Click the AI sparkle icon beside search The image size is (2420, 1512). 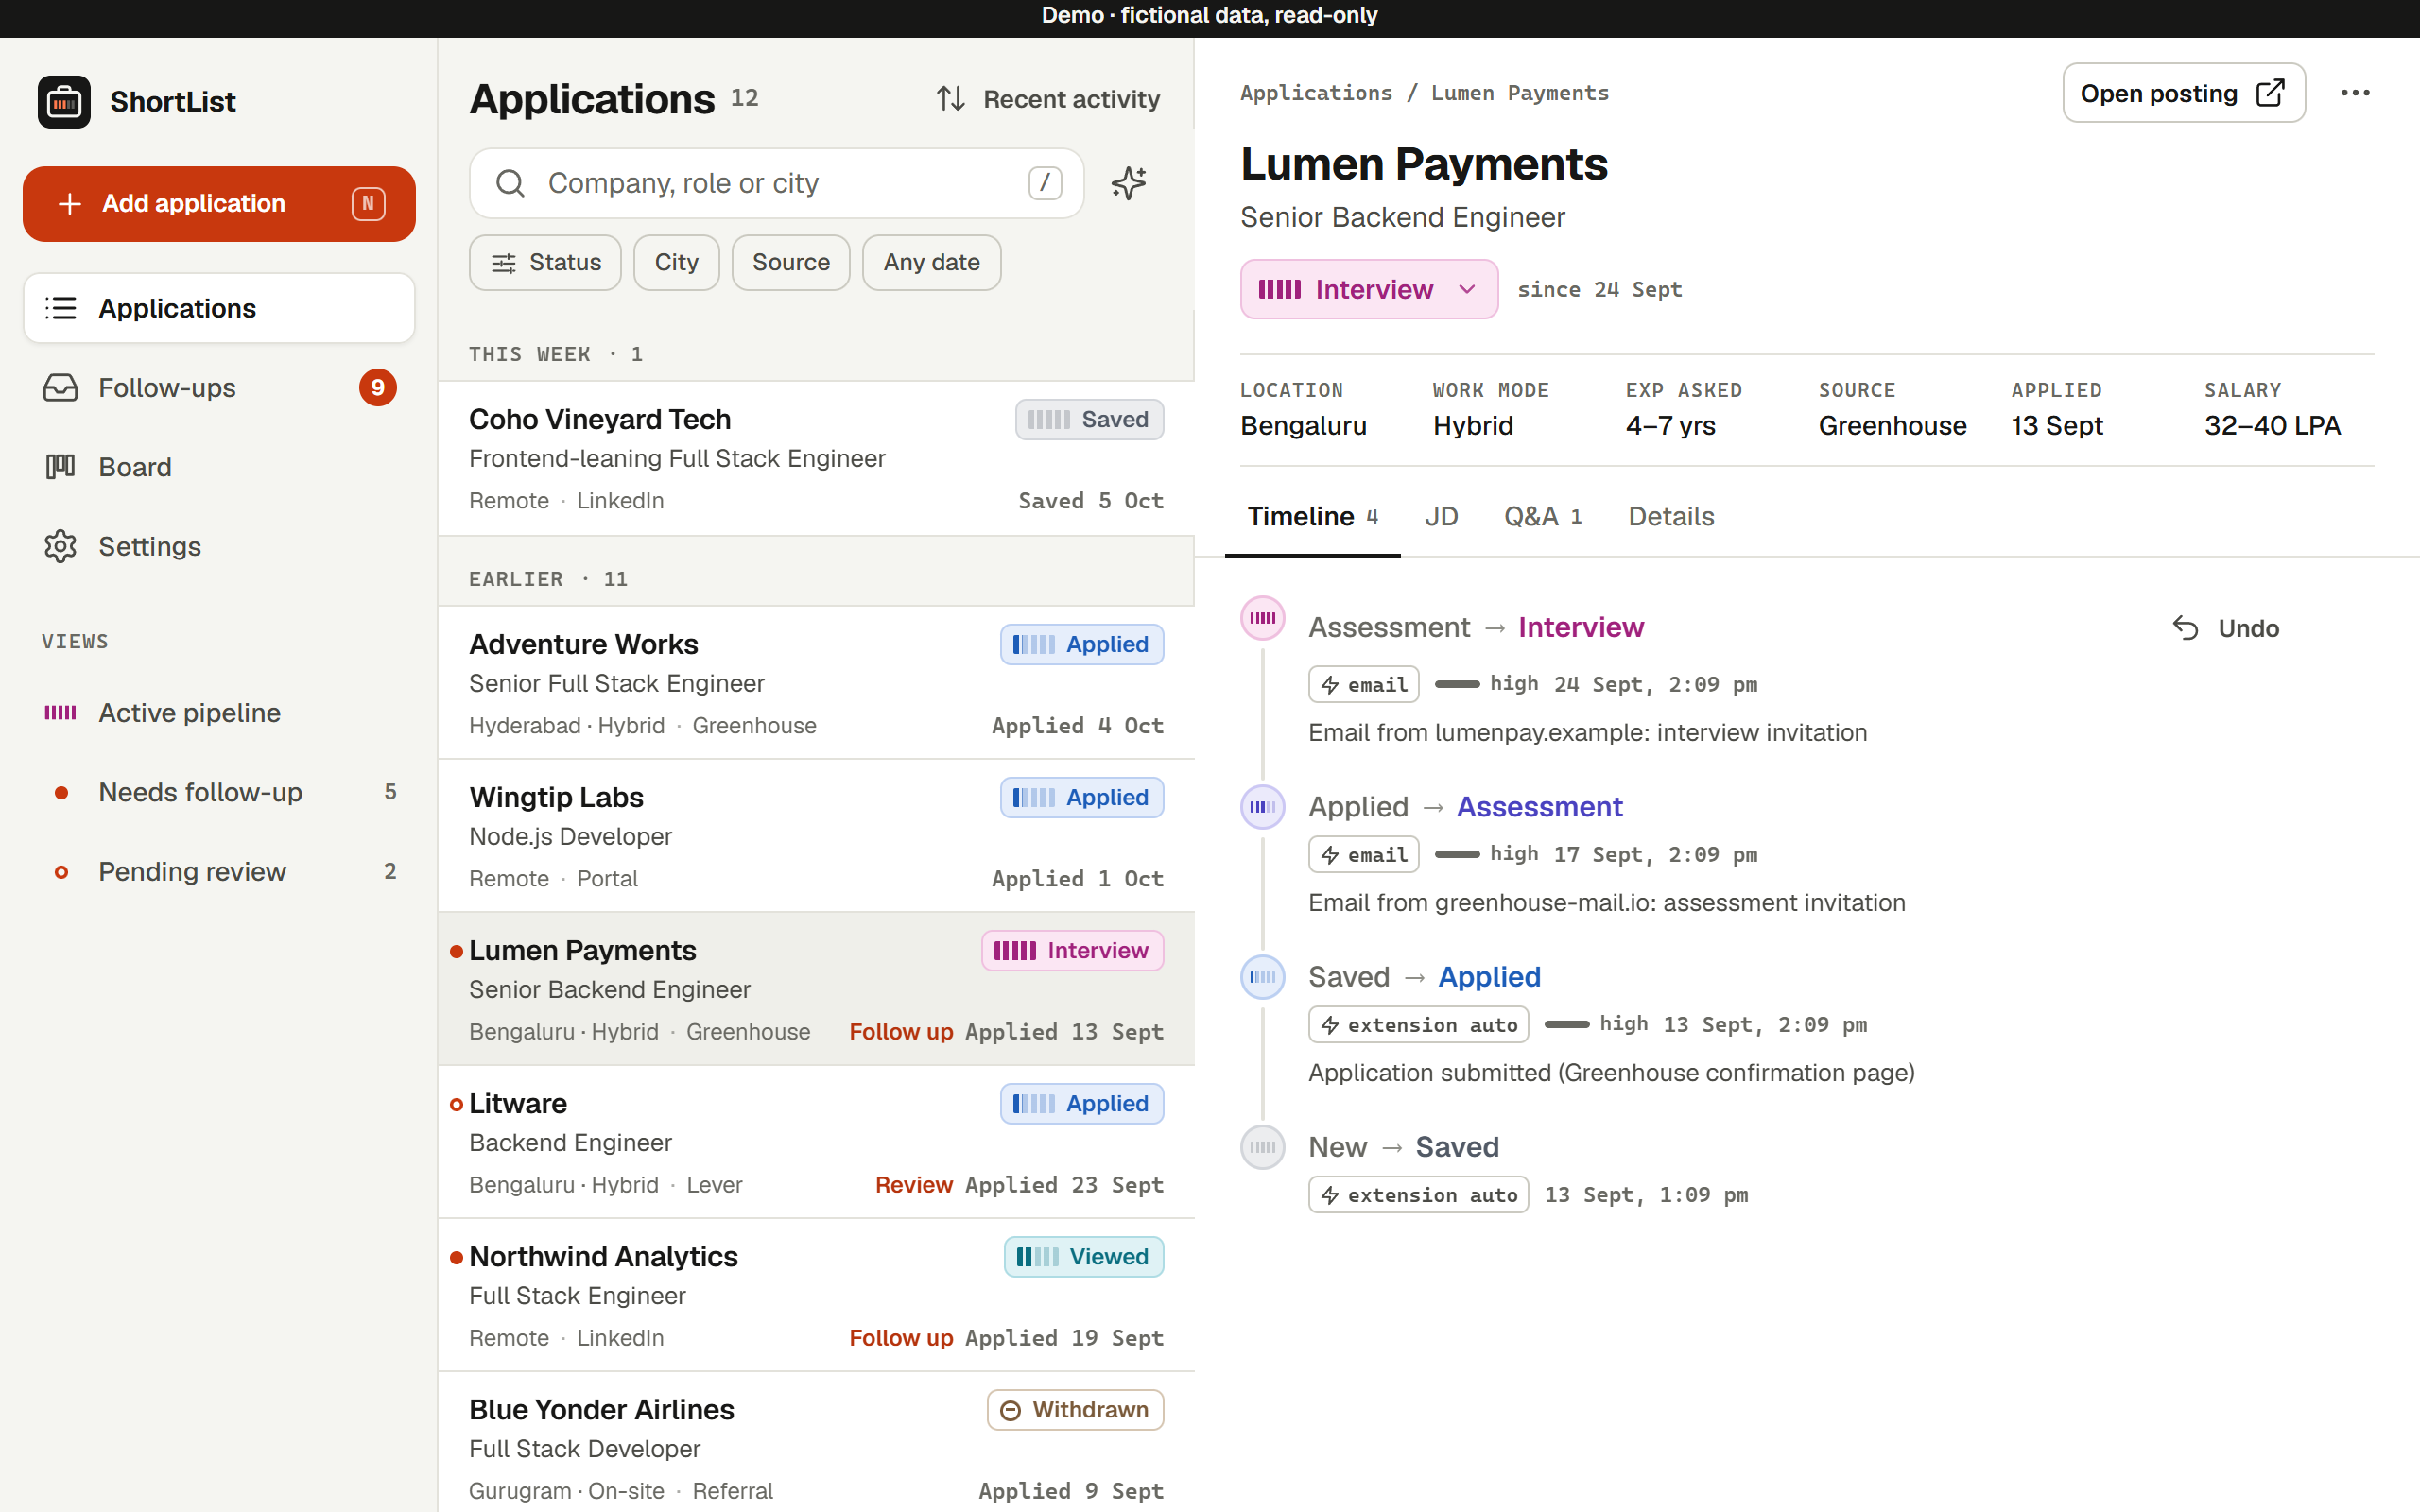coord(1129,183)
